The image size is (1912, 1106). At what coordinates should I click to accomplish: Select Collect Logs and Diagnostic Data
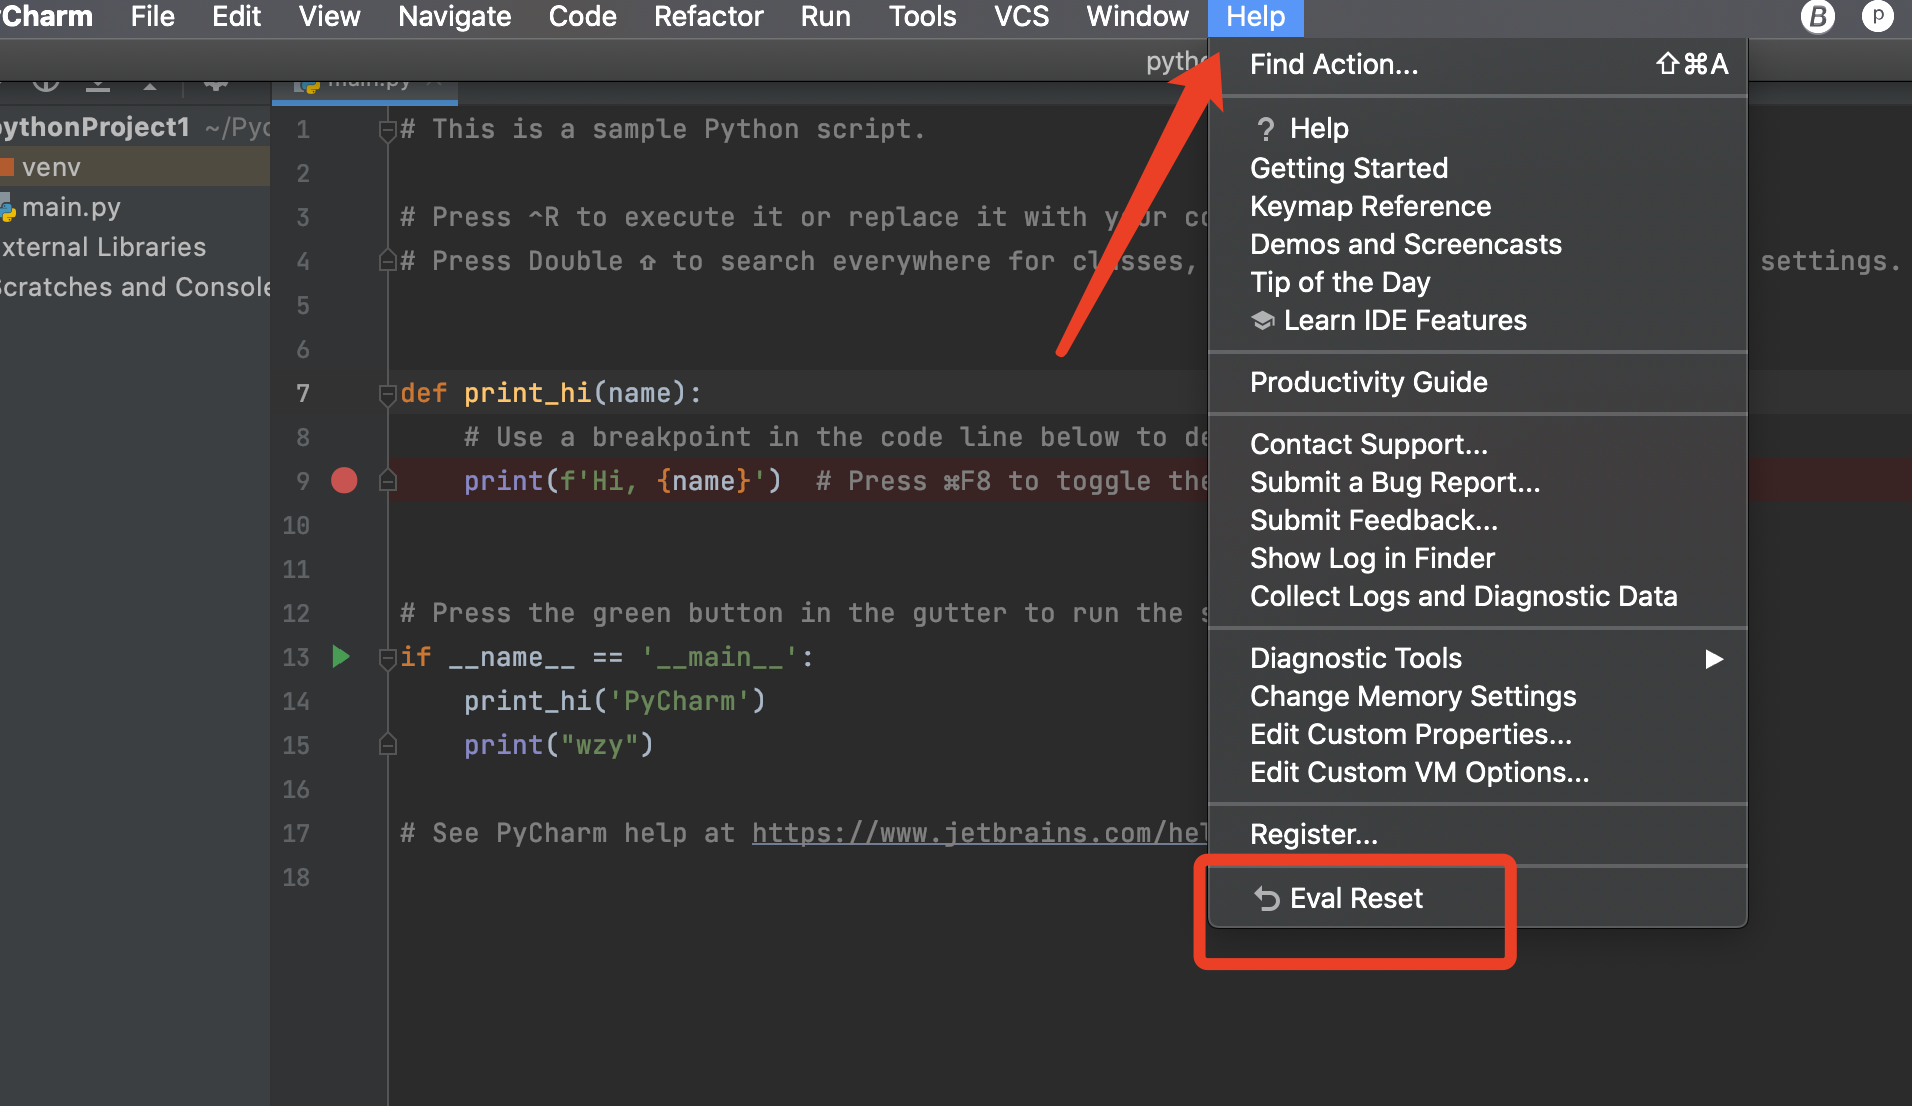pos(1477,596)
